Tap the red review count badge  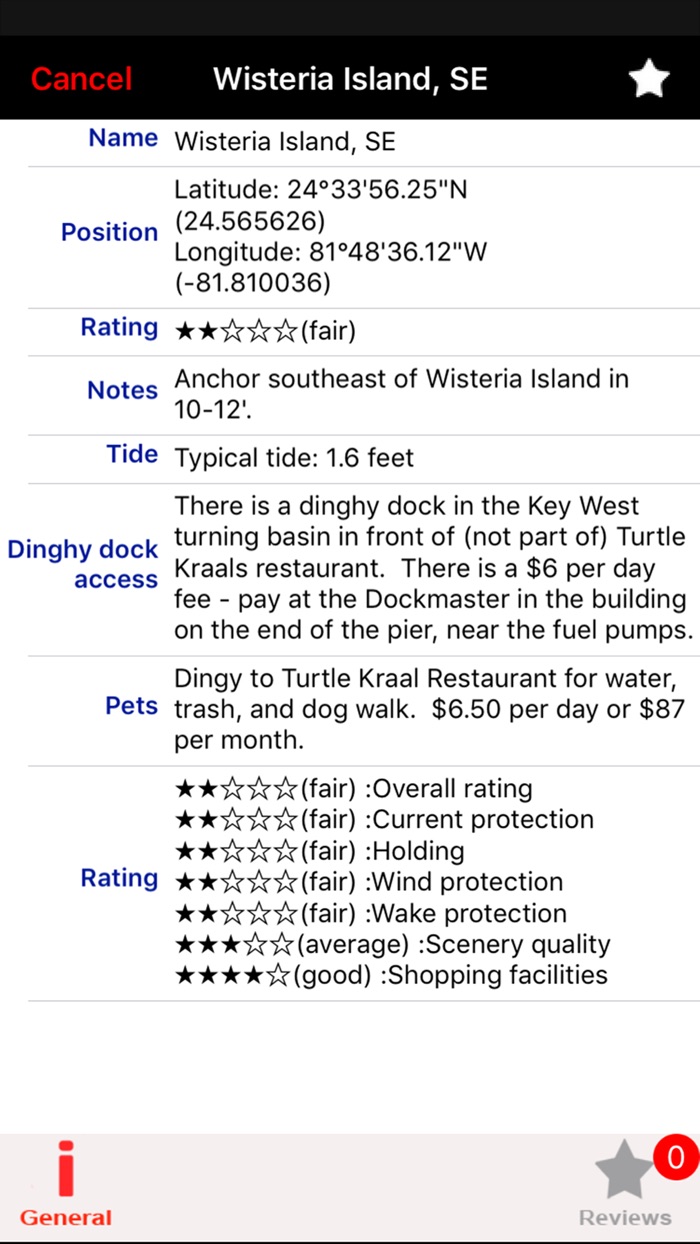tap(676, 1158)
